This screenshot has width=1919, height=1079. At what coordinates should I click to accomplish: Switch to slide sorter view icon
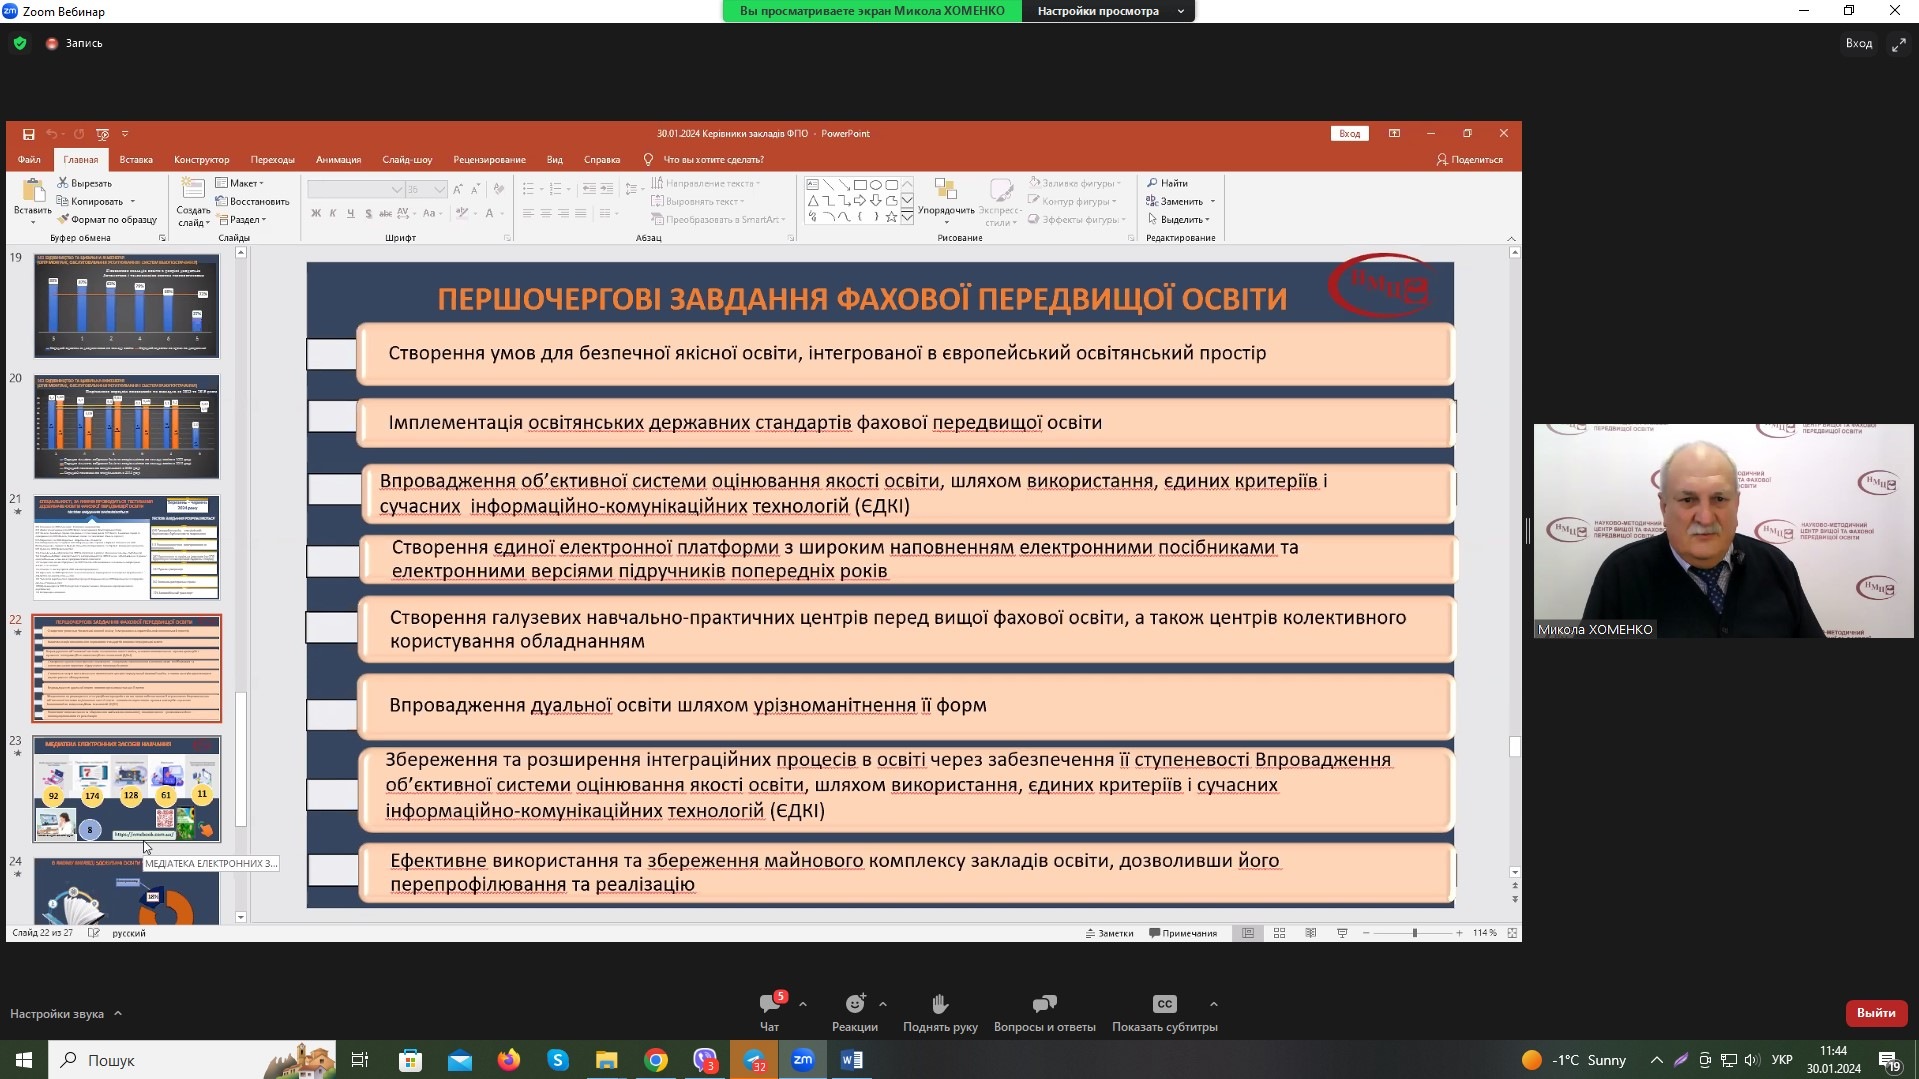(x=1279, y=933)
